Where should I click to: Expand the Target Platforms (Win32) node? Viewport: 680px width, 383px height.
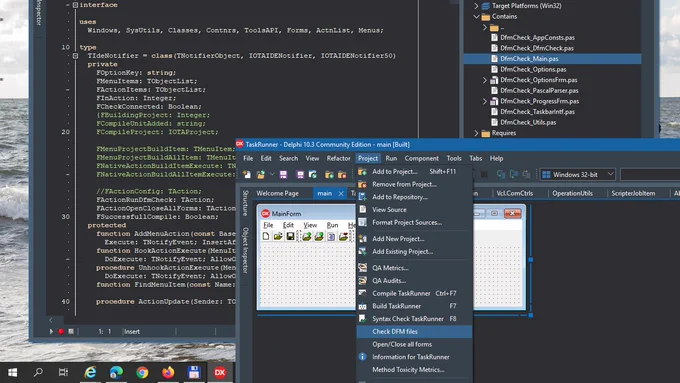(x=476, y=6)
